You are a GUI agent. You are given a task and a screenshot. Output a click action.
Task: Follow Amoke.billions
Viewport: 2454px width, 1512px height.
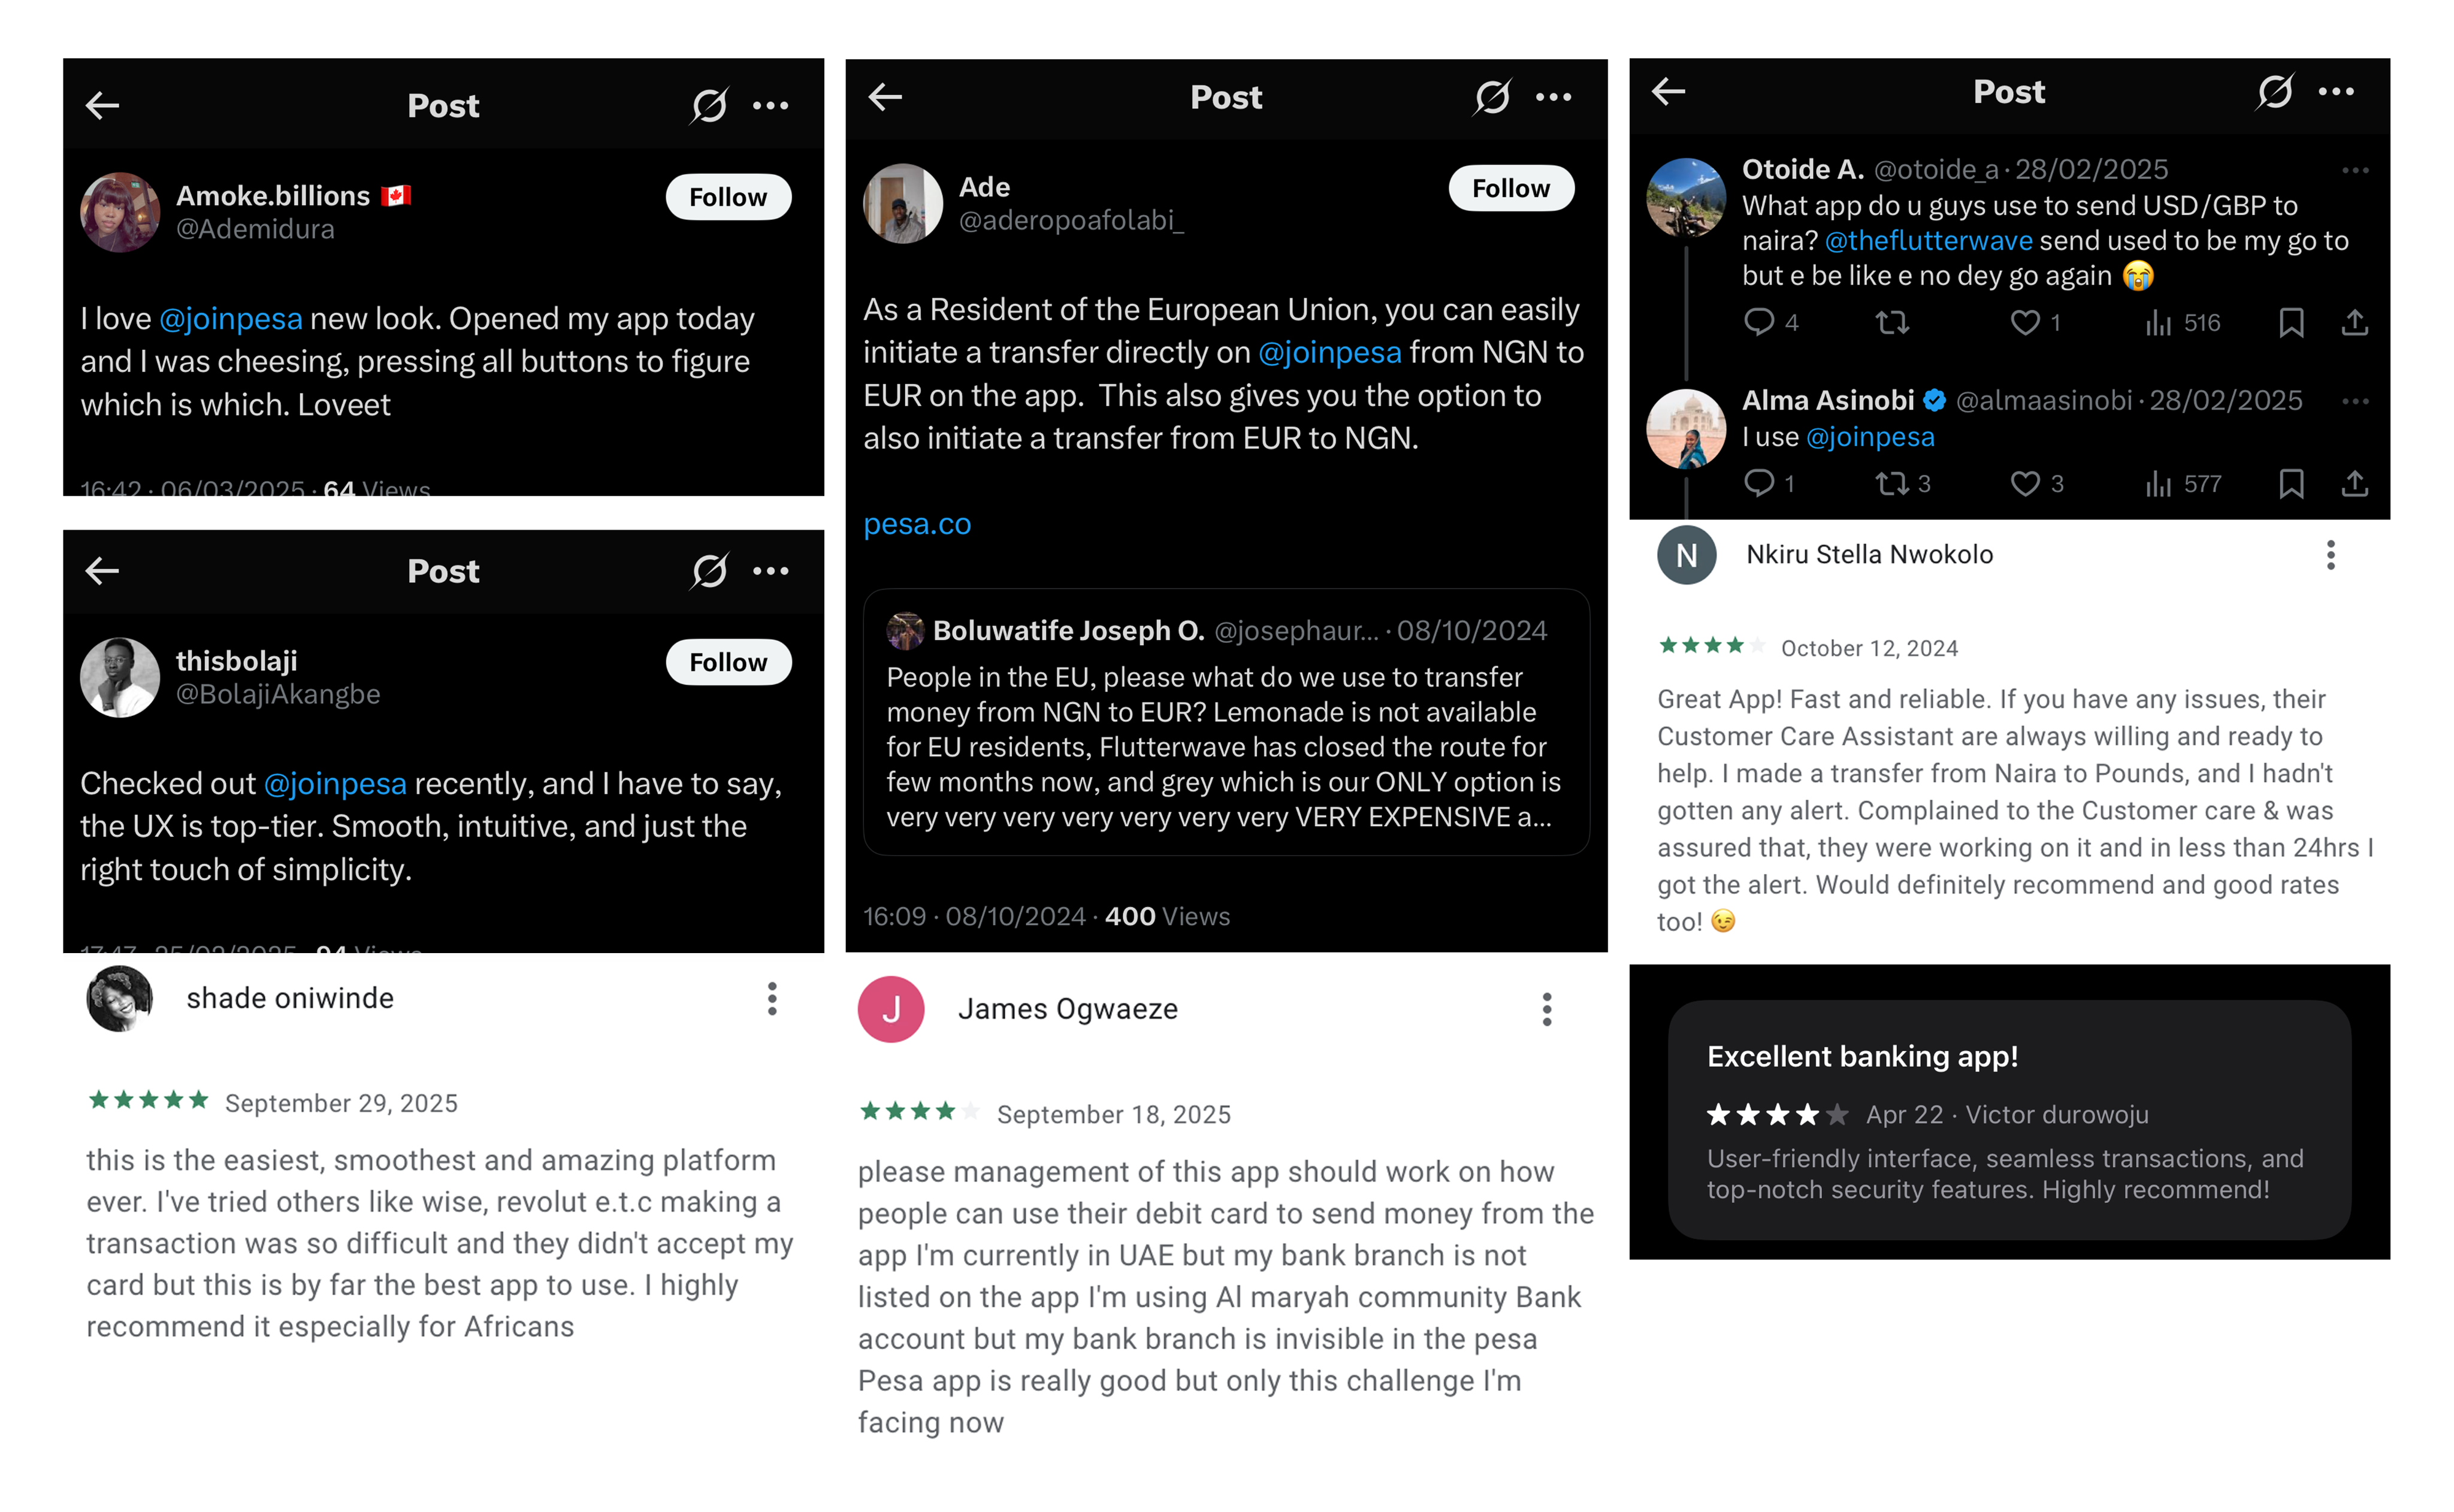pos(727,197)
